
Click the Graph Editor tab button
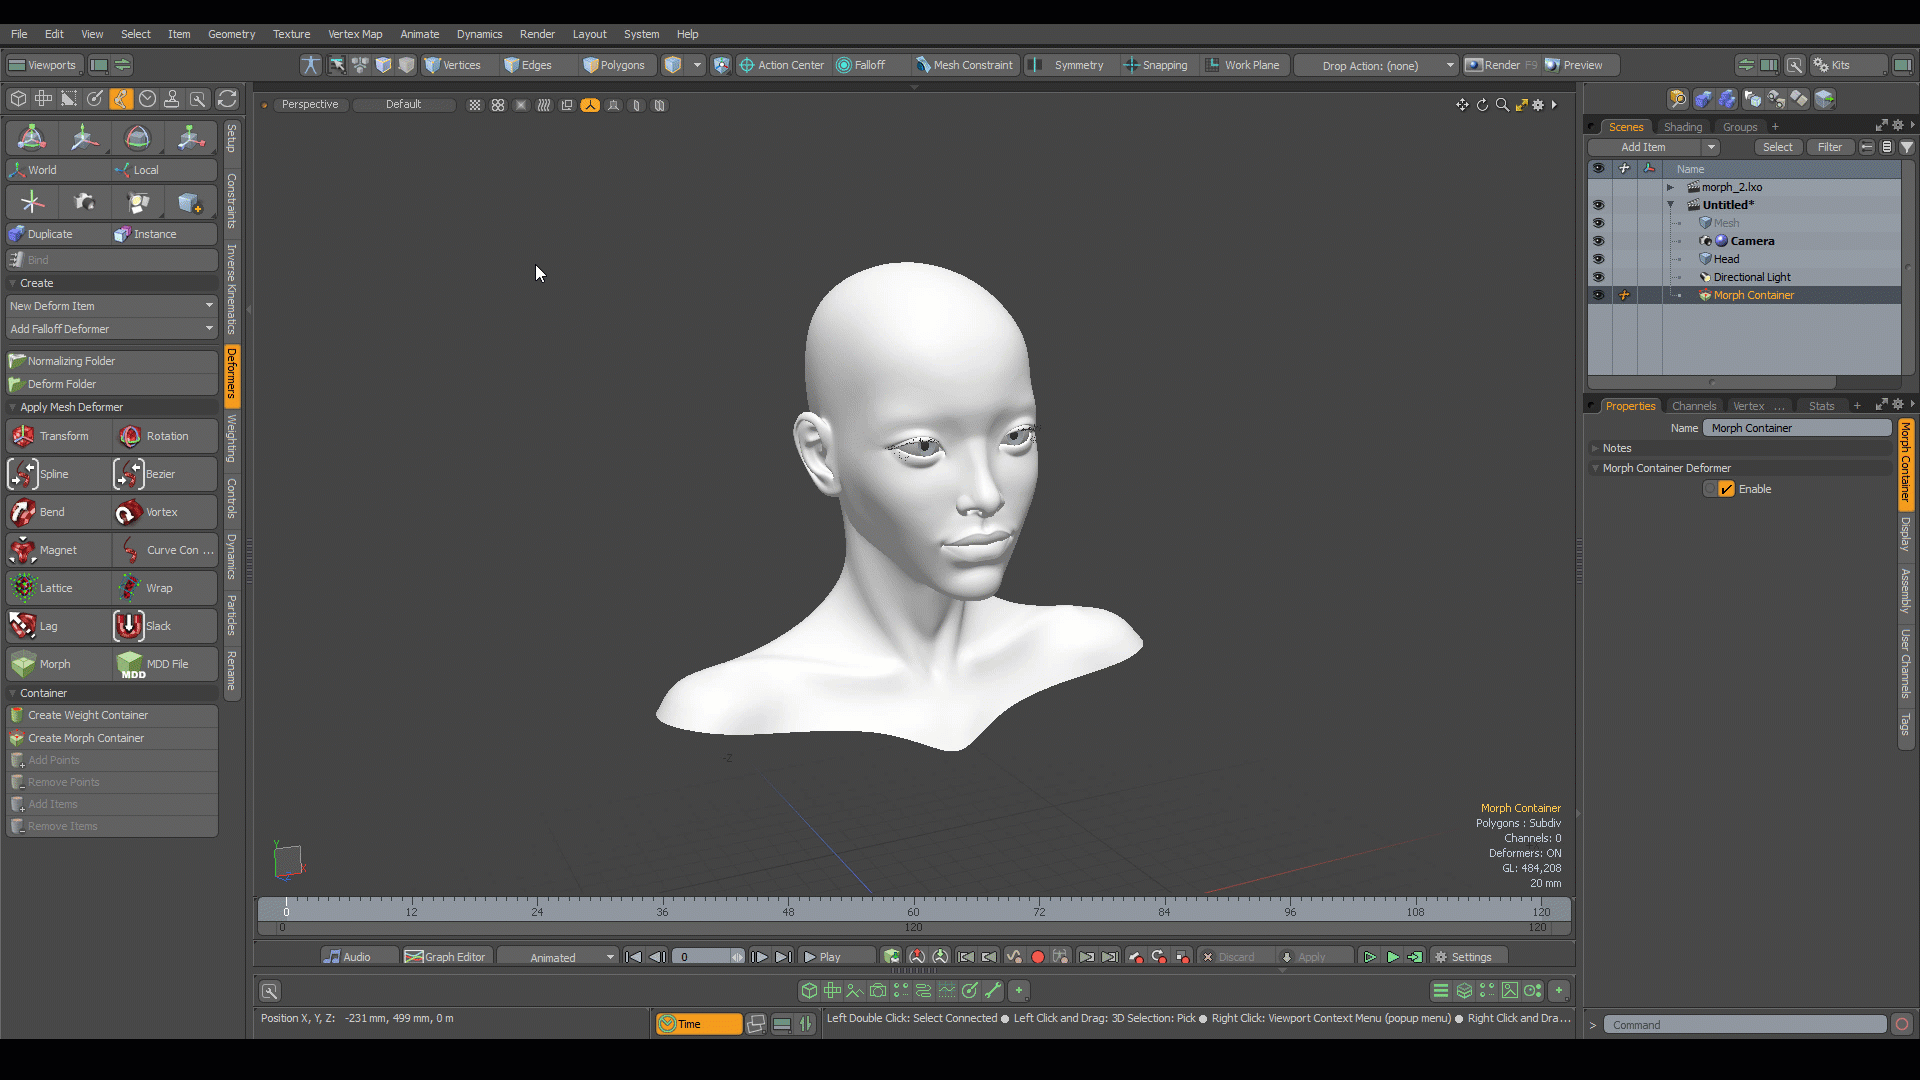coord(448,956)
